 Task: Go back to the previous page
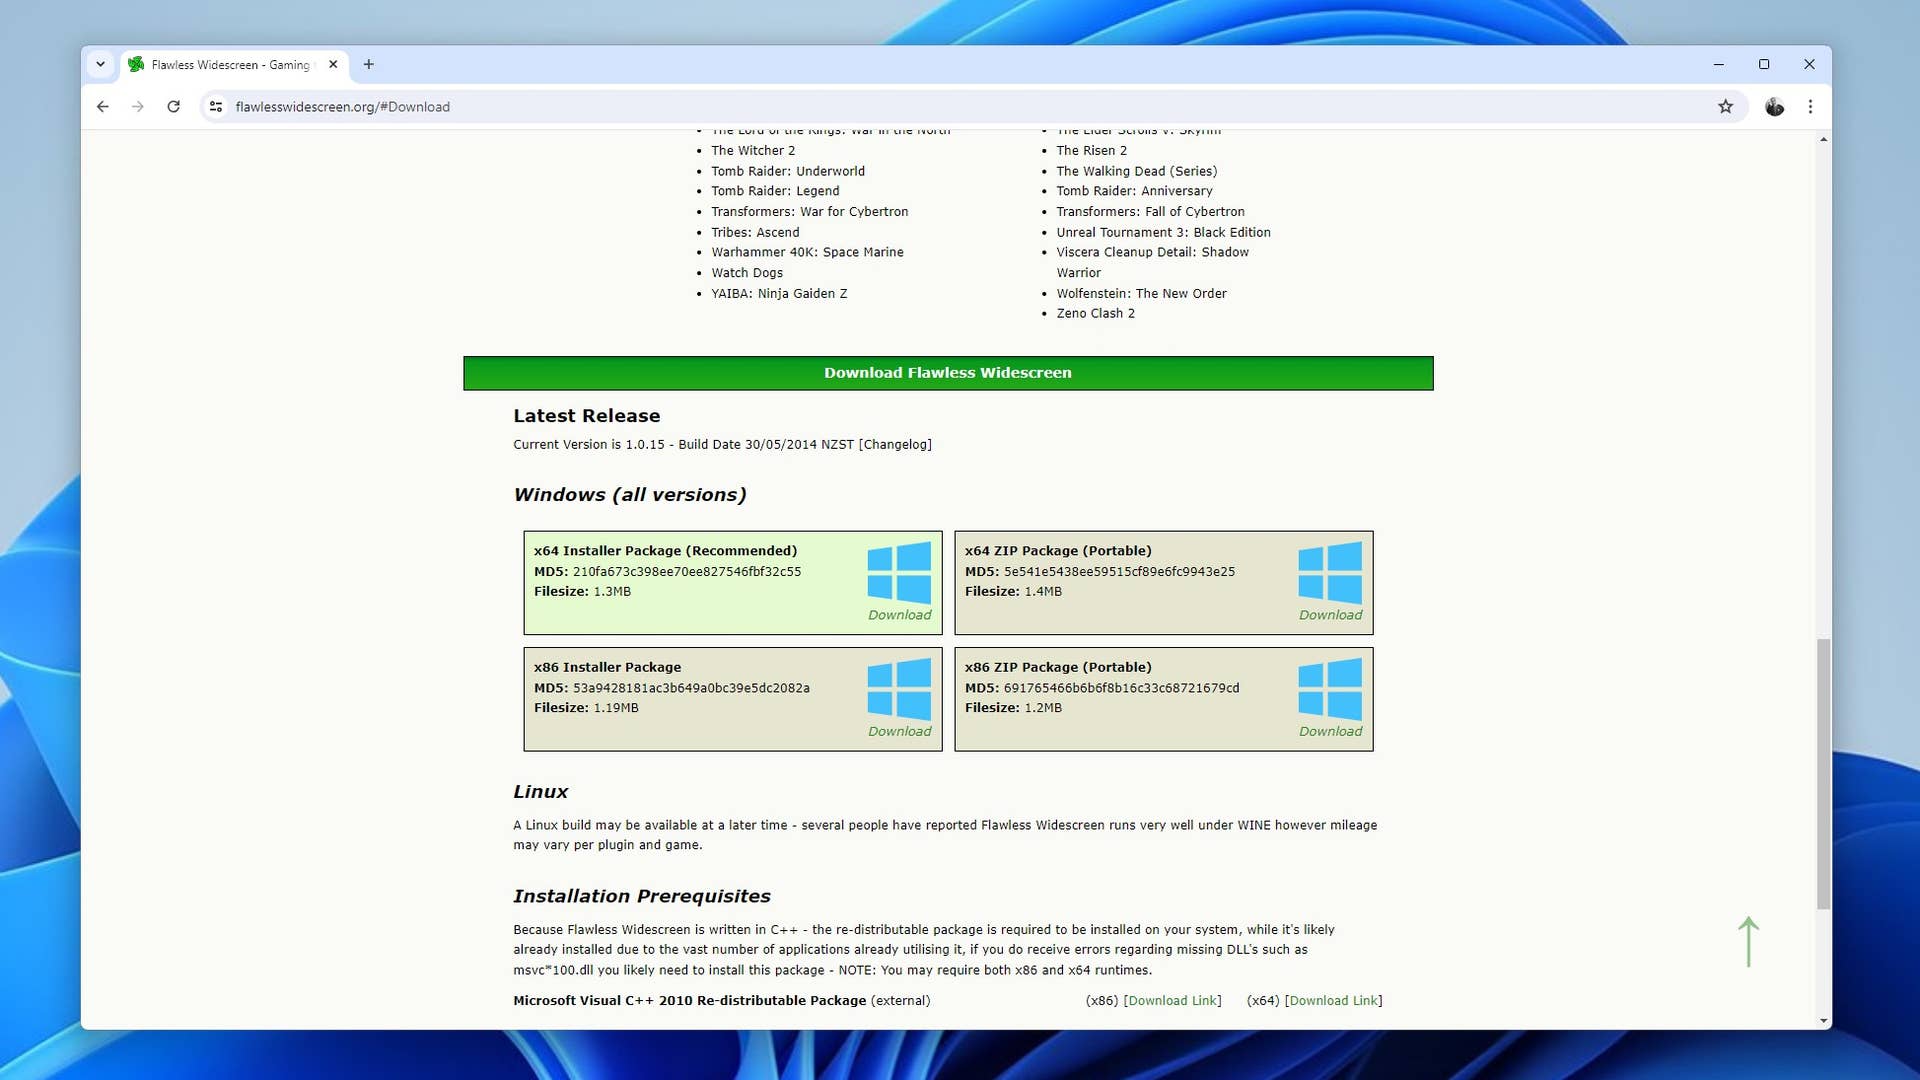(x=102, y=107)
